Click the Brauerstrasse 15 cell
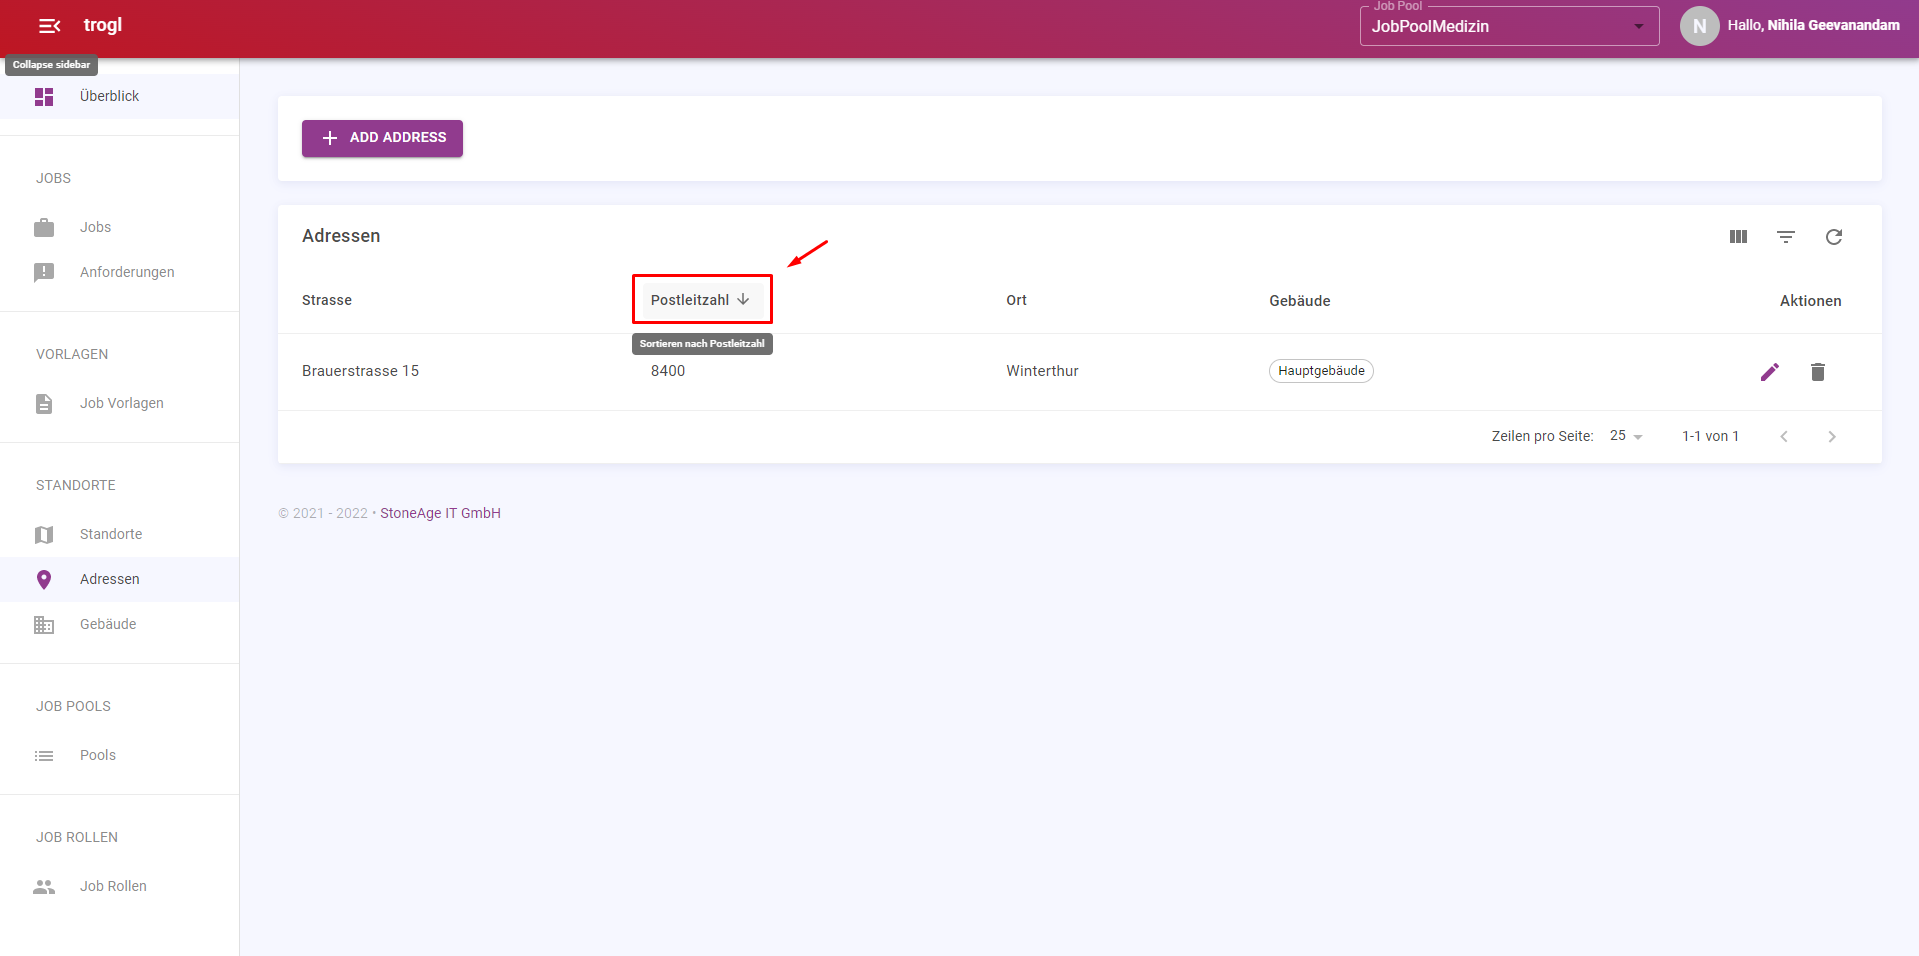The width and height of the screenshot is (1919, 956). pyautogui.click(x=360, y=371)
